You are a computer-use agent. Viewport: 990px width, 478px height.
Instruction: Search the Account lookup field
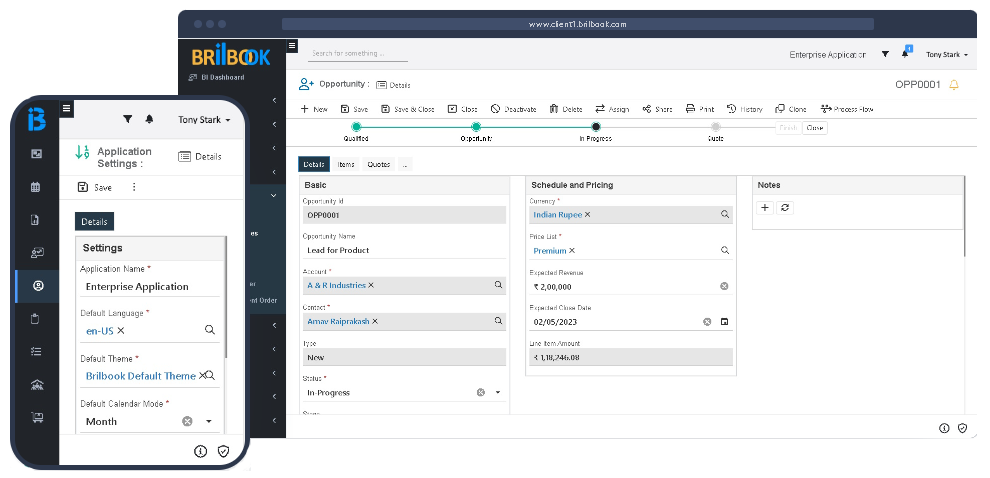point(498,285)
